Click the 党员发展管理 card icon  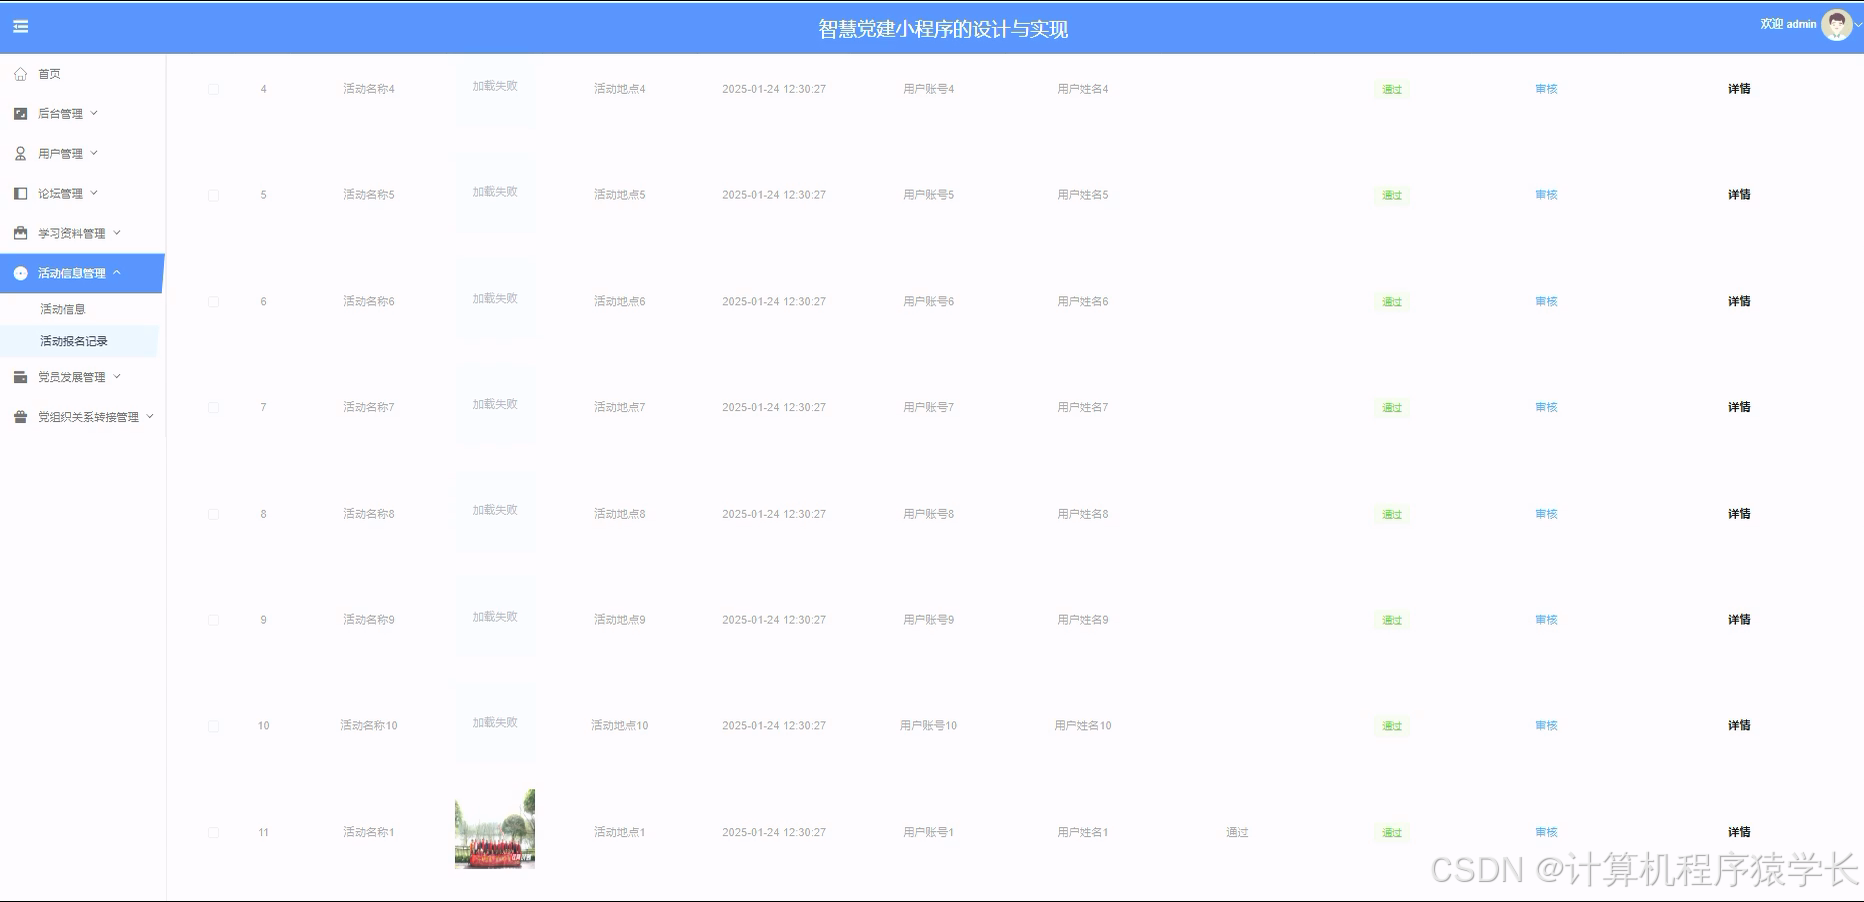coord(20,377)
